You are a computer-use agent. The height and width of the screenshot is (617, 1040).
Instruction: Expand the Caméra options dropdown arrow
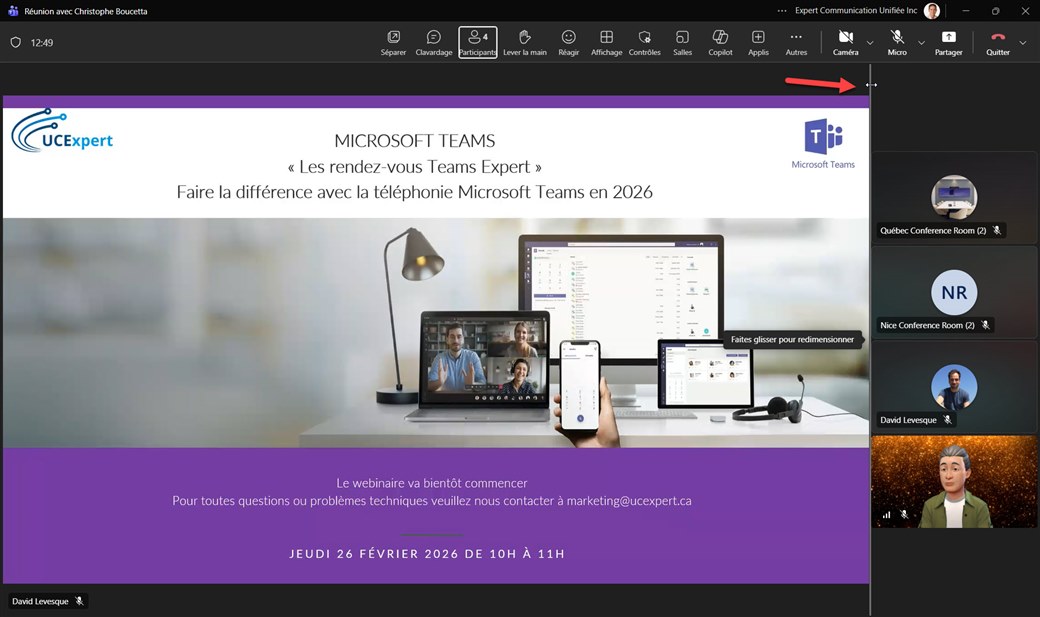[870, 43]
